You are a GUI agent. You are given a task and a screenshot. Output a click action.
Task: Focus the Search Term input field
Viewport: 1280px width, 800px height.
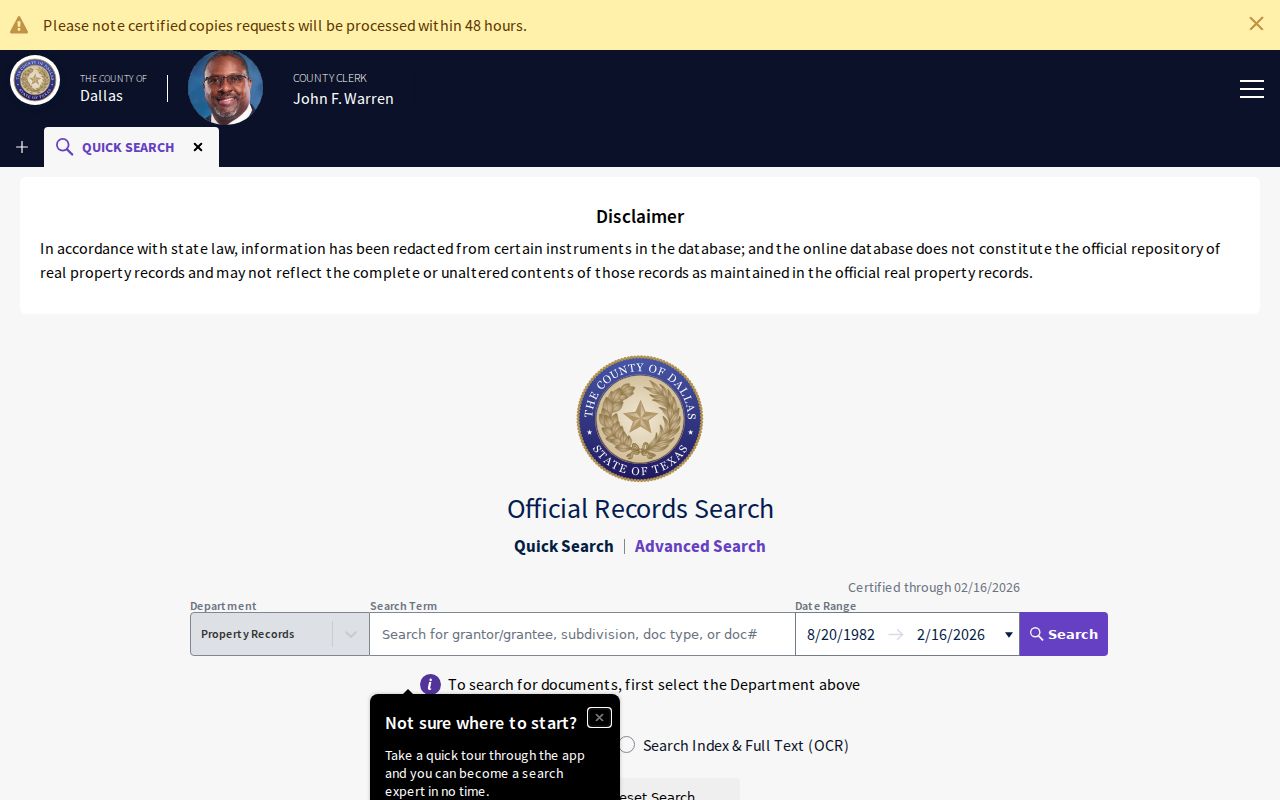pos(582,634)
